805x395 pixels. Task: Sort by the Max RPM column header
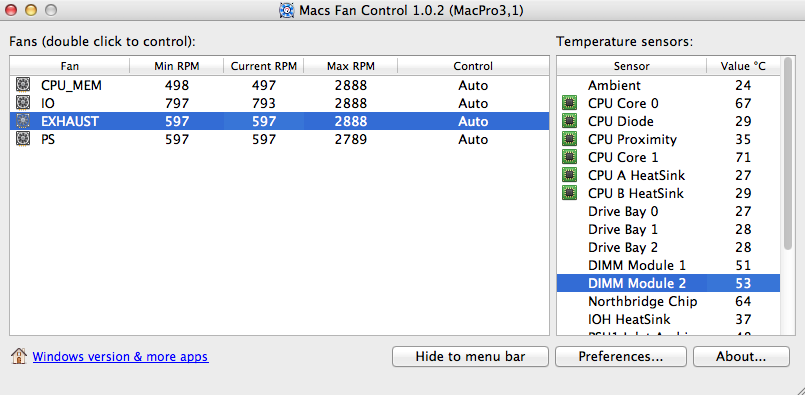click(x=351, y=66)
